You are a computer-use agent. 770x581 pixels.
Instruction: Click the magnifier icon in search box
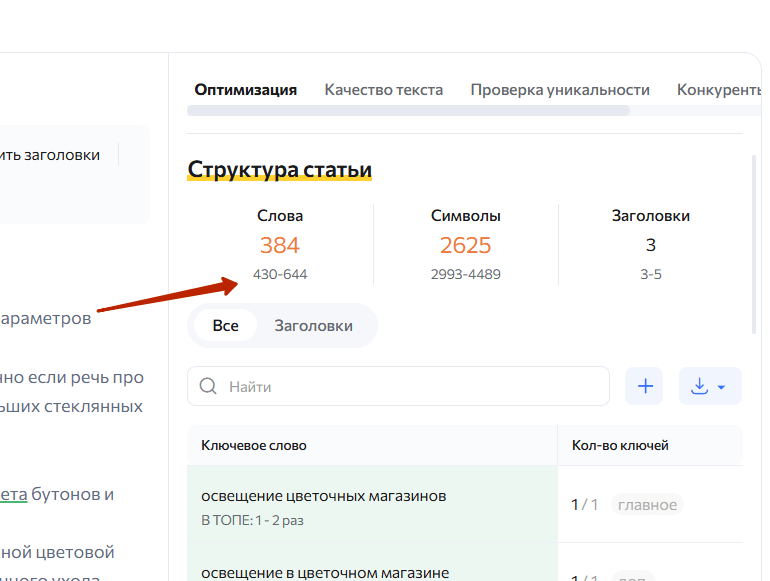pyautogui.click(x=208, y=386)
